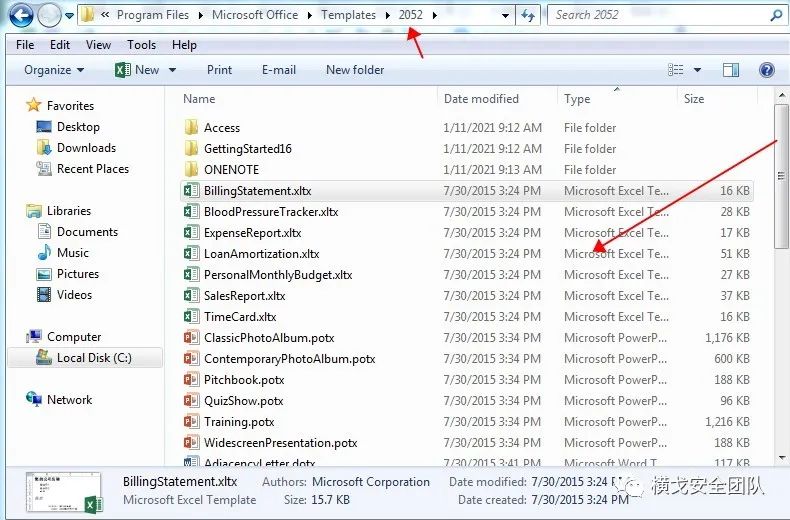Open the recent pages dropdown arrow
This screenshot has width=790, height=520.
70,16
